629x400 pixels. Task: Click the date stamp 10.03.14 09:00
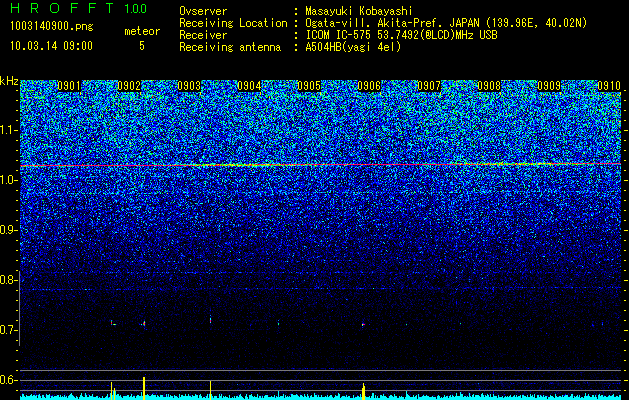51,46
